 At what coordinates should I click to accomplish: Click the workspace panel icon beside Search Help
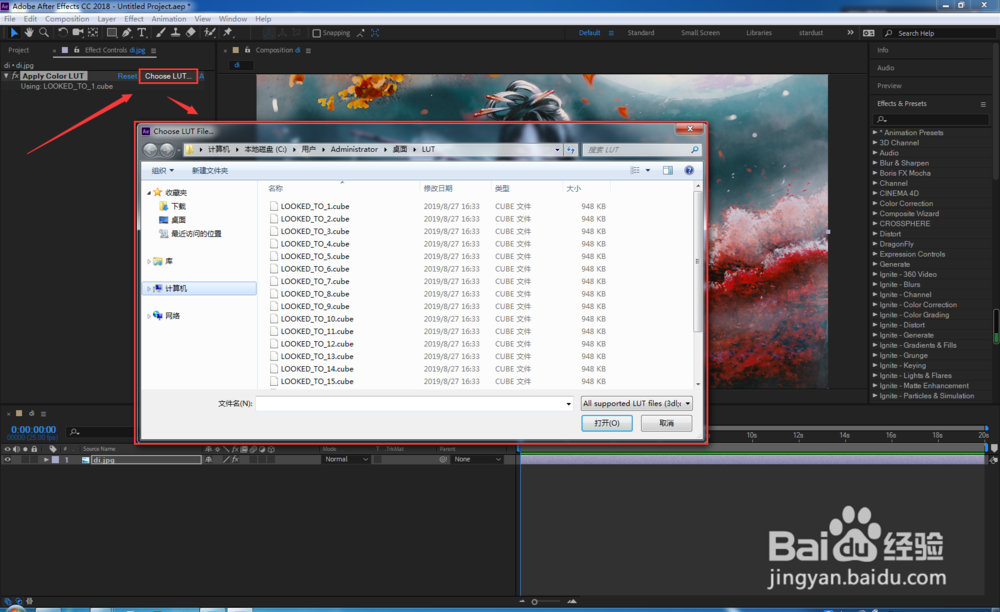(x=869, y=33)
